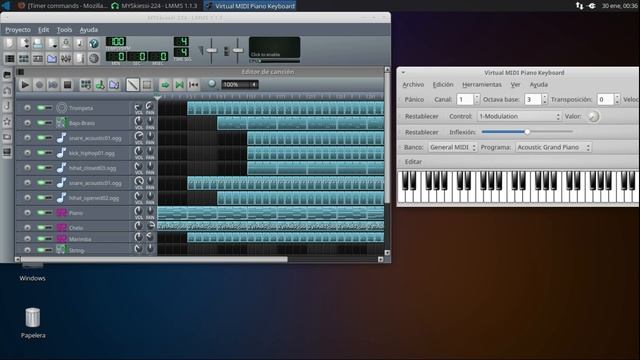Start song playback in Song Editor
The width and height of the screenshot is (640, 360).
[25, 85]
